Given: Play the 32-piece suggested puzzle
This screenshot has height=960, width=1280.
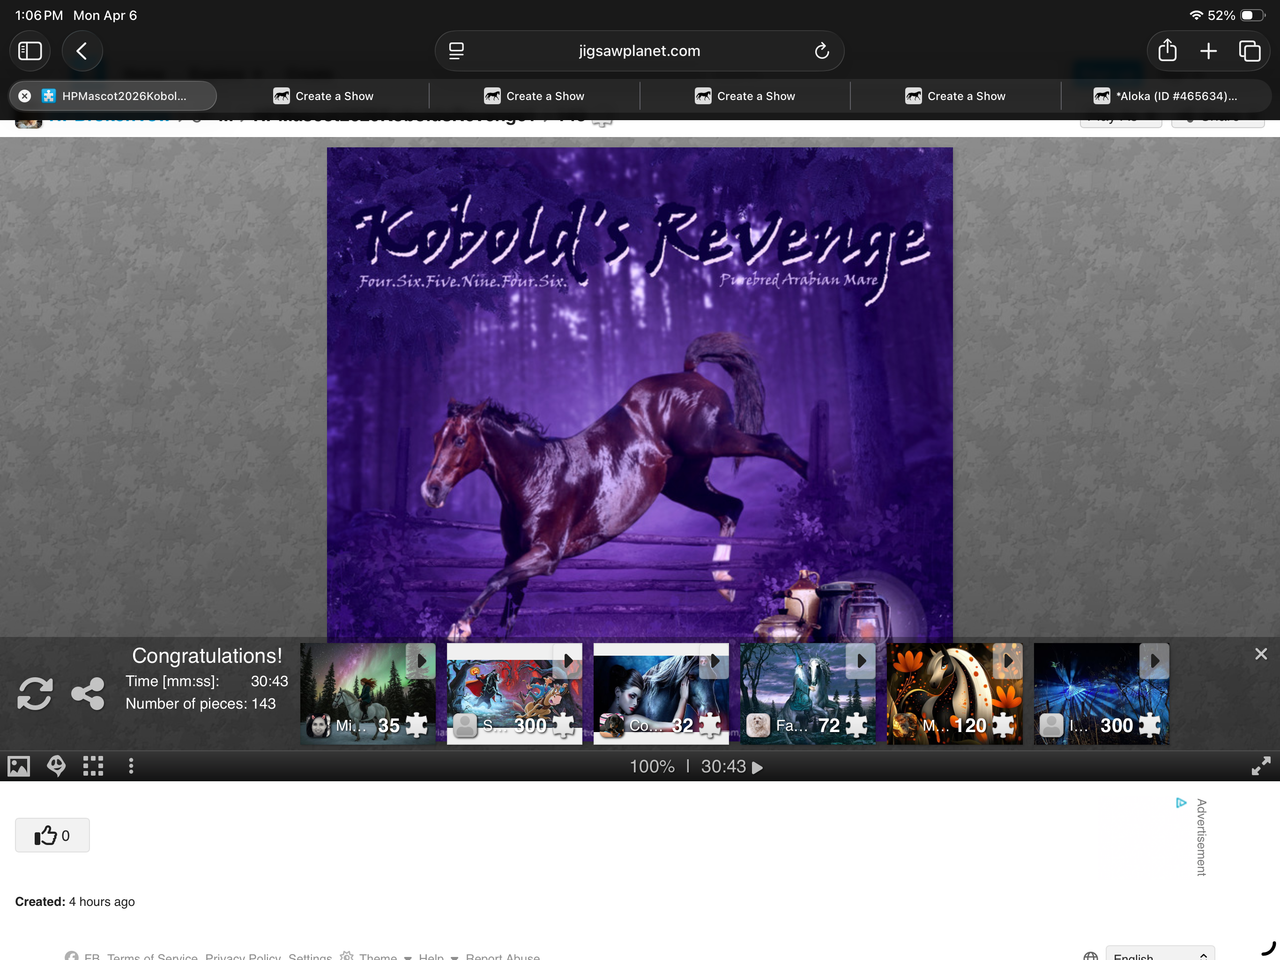Looking at the screenshot, I should tap(661, 694).
